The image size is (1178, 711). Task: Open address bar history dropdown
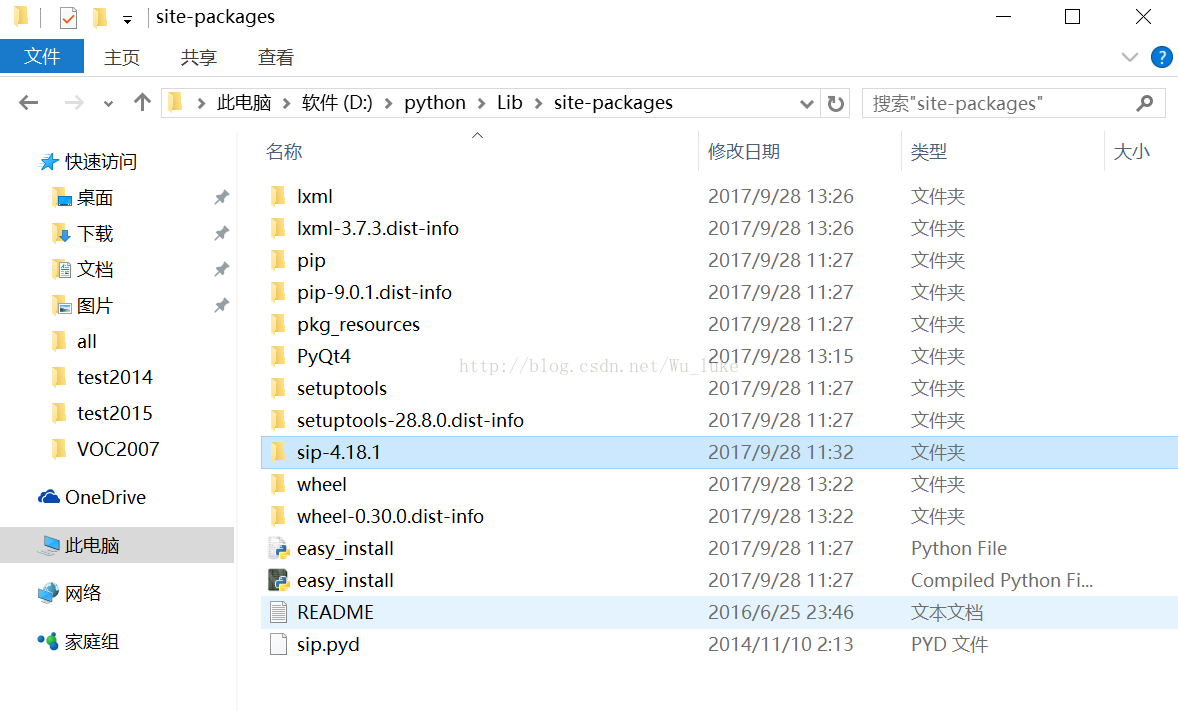806,104
